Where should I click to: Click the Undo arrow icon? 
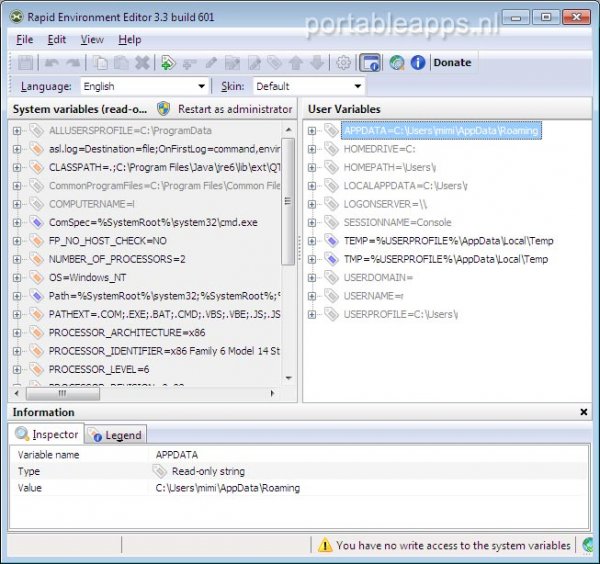point(51,63)
